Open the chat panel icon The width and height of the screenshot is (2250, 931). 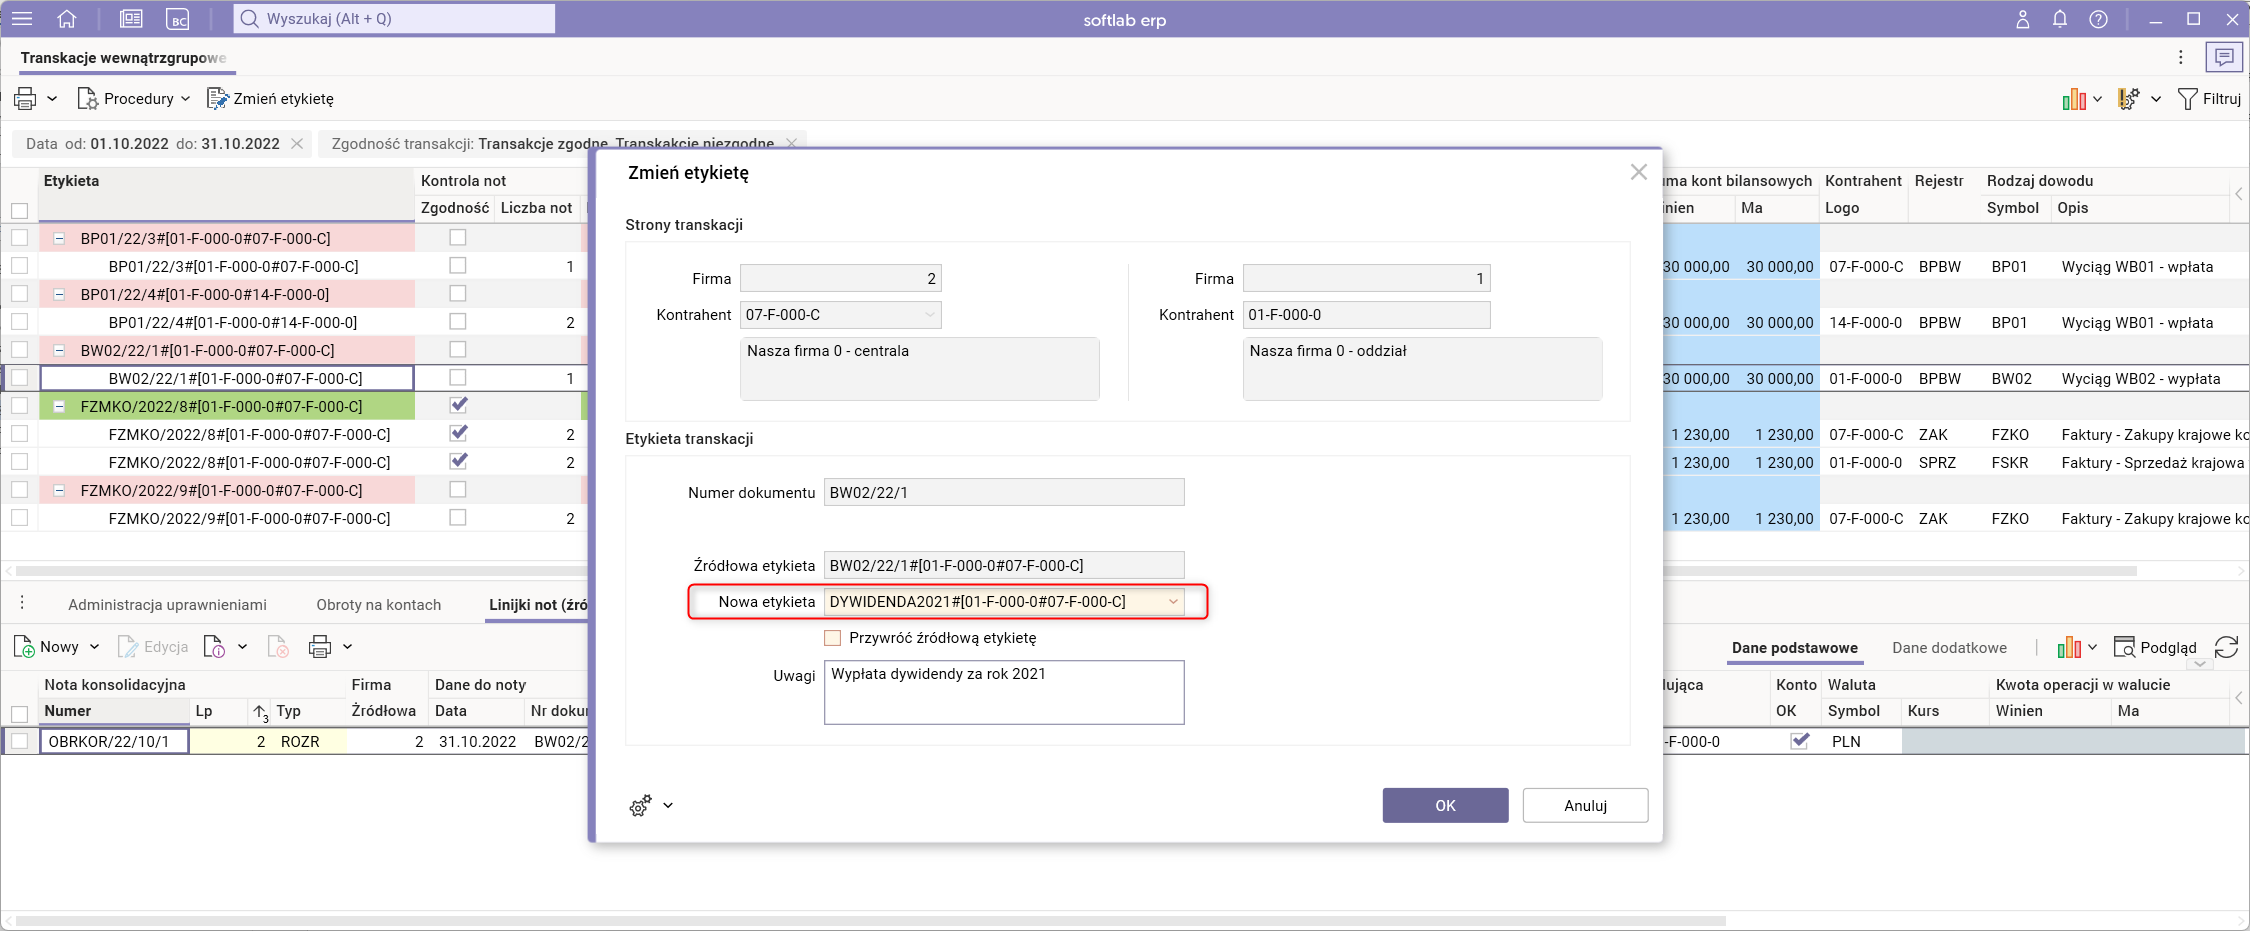[2224, 58]
